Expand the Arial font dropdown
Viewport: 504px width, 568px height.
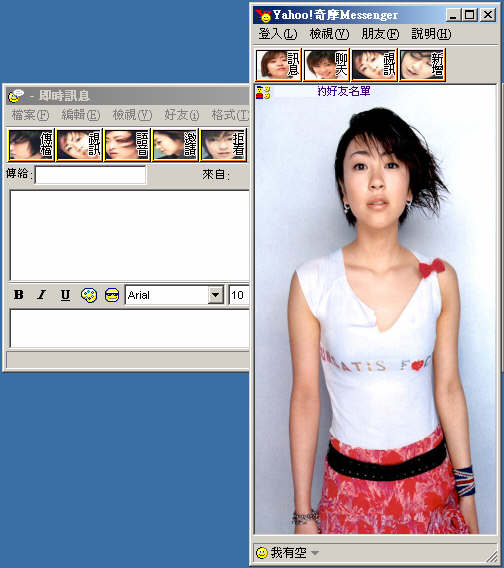[x=216, y=295]
